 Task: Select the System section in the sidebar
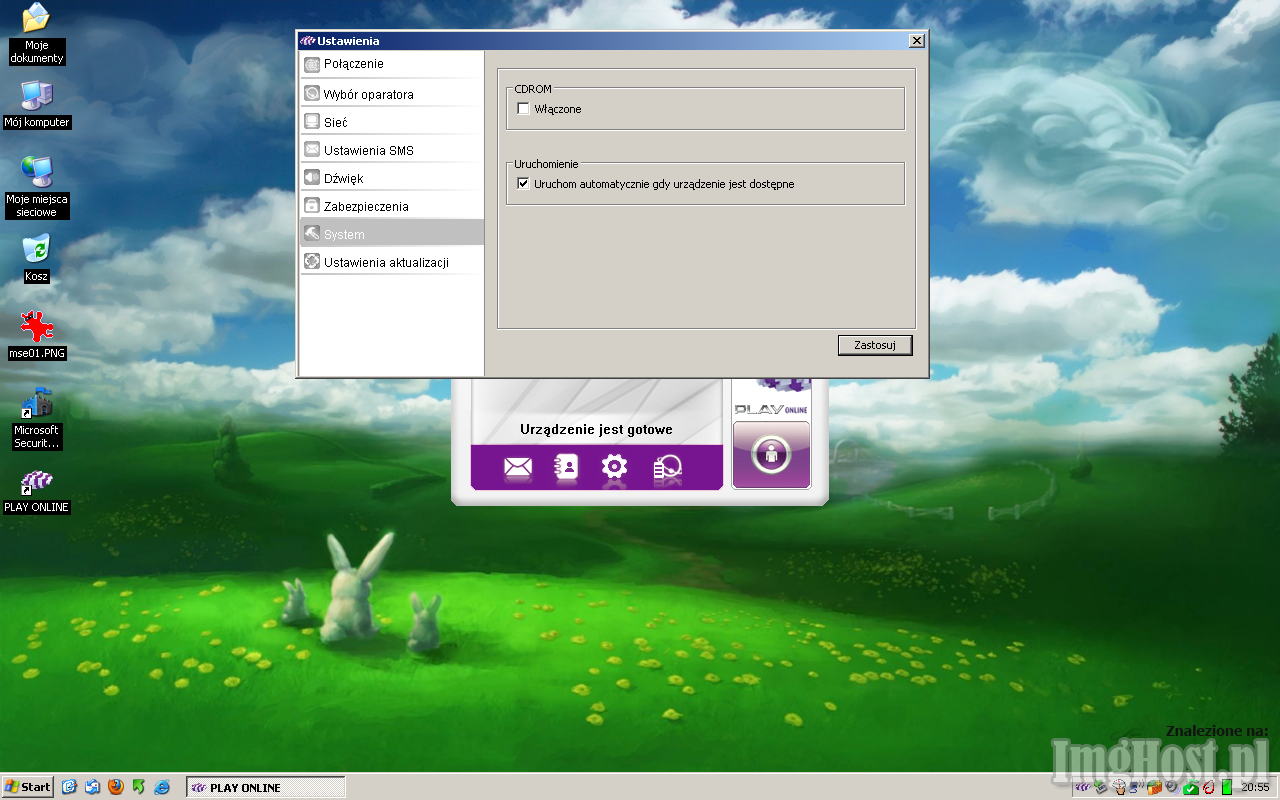point(391,234)
